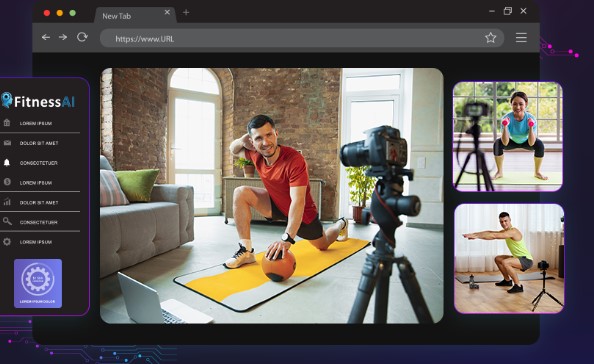Open the DOLOR SIT AMET item beside the chart icon
The image size is (594, 364).
[x=39, y=203]
